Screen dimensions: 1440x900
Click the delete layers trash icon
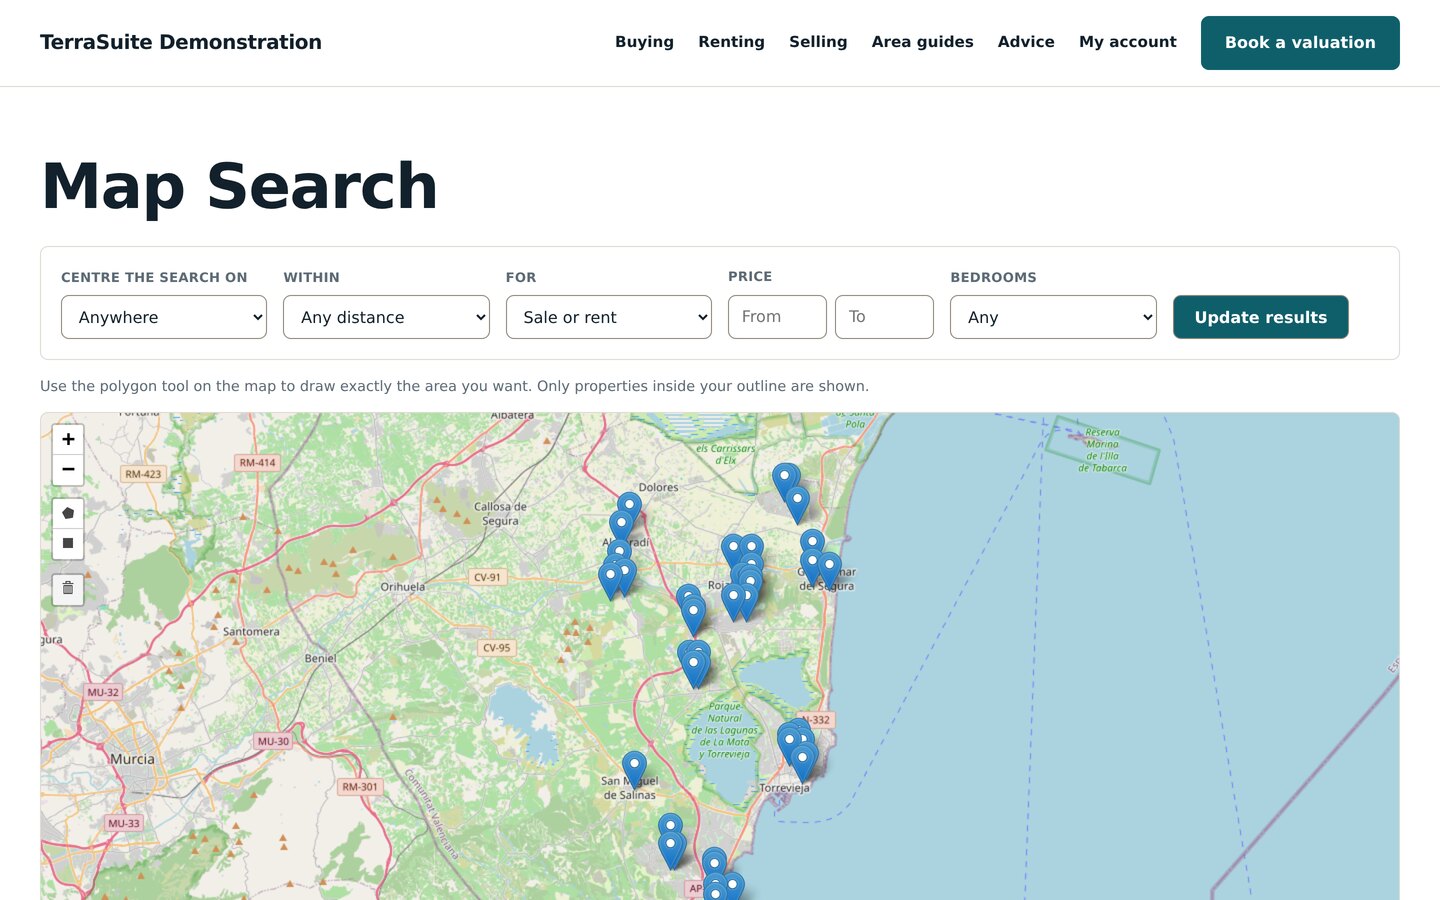[68, 588]
